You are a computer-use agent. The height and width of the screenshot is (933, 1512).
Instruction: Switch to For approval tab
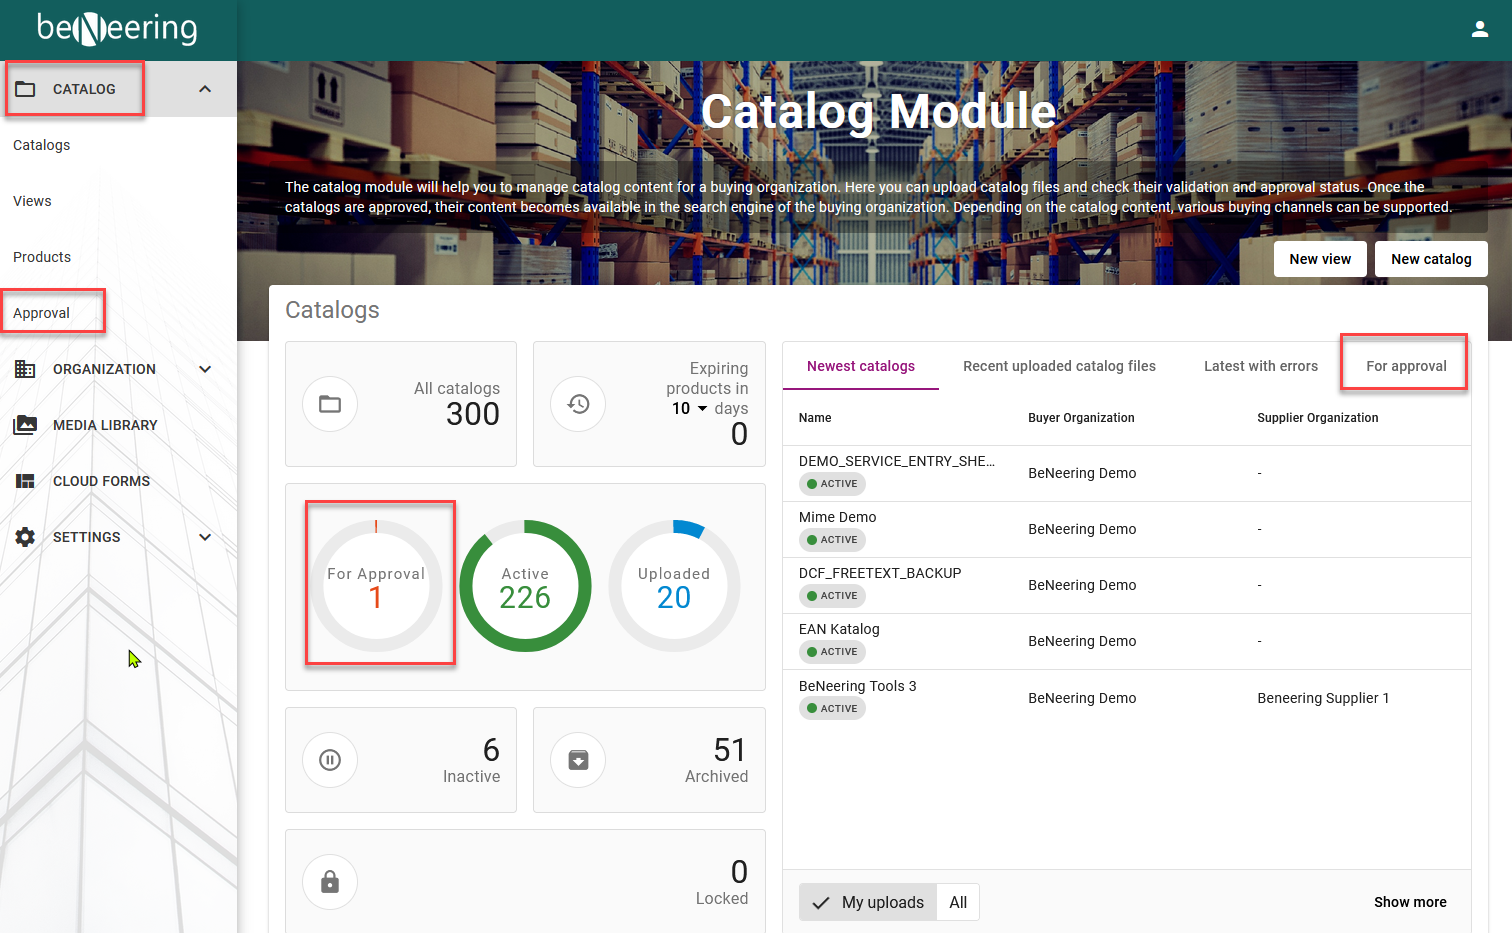click(1406, 366)
